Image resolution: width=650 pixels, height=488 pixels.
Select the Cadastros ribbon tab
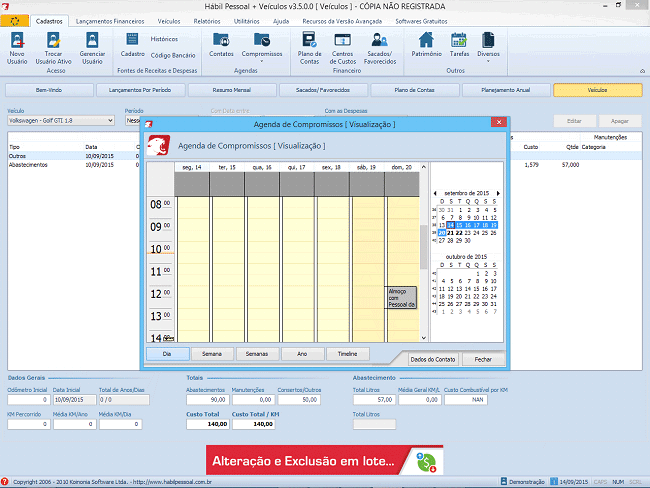point(49,21)
